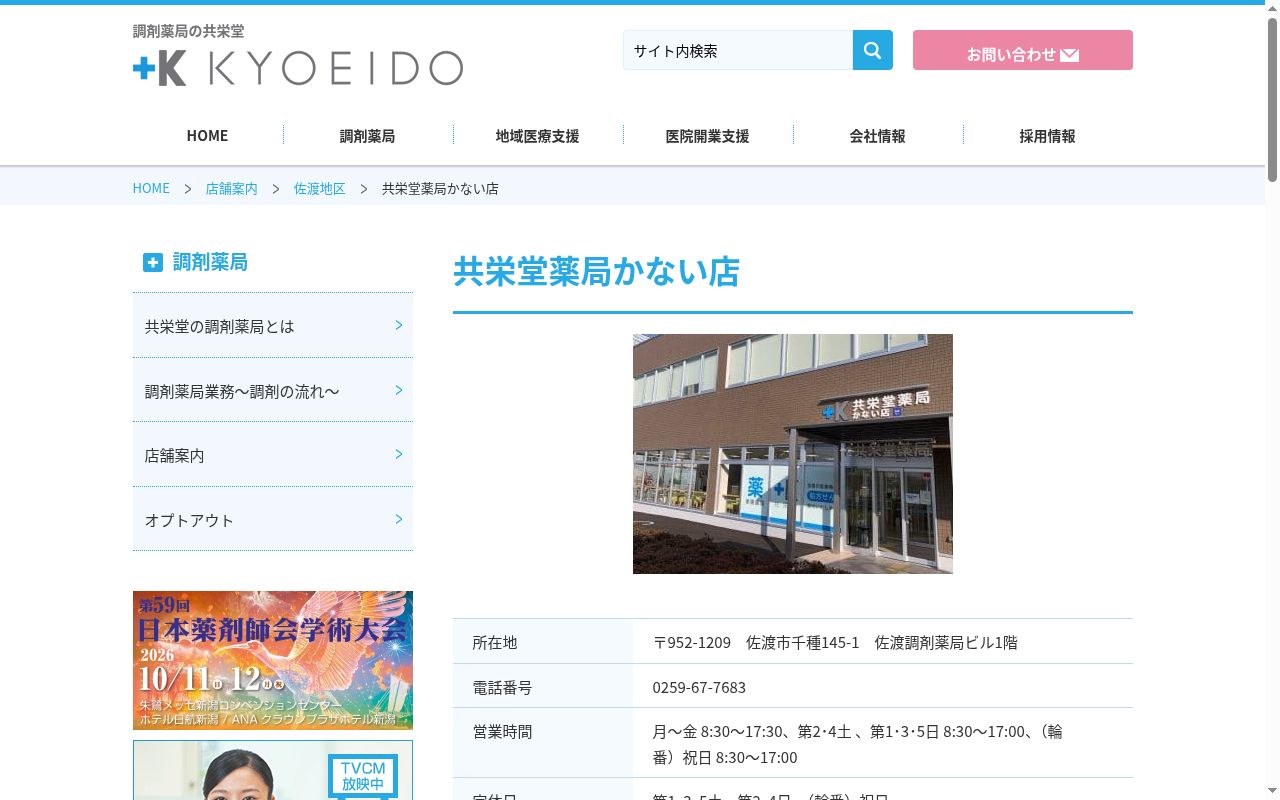Click the 所在地 table label
The image size is (1280, 800).
[494, 642]
